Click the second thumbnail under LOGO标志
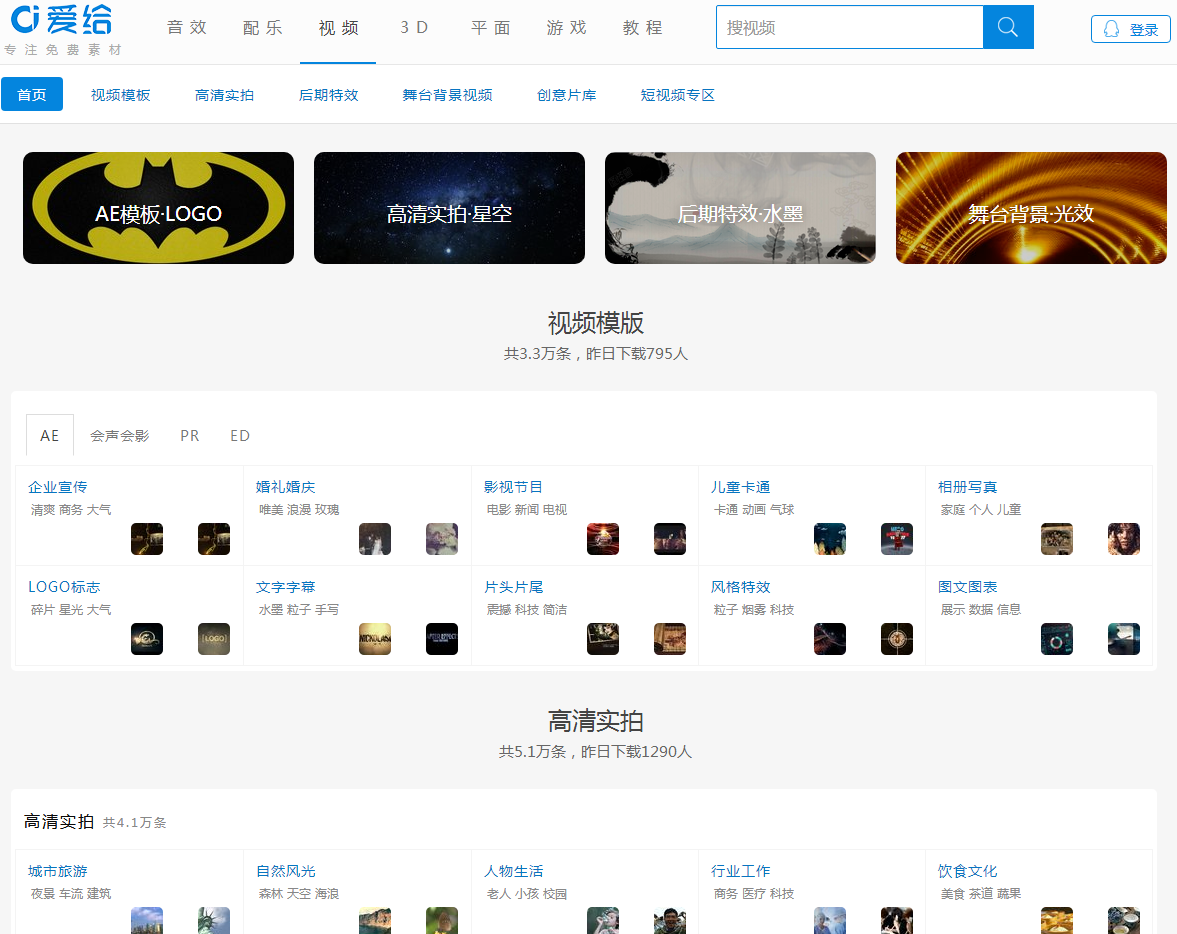Viewport: 1177px width, 934px height. point(214,639)
